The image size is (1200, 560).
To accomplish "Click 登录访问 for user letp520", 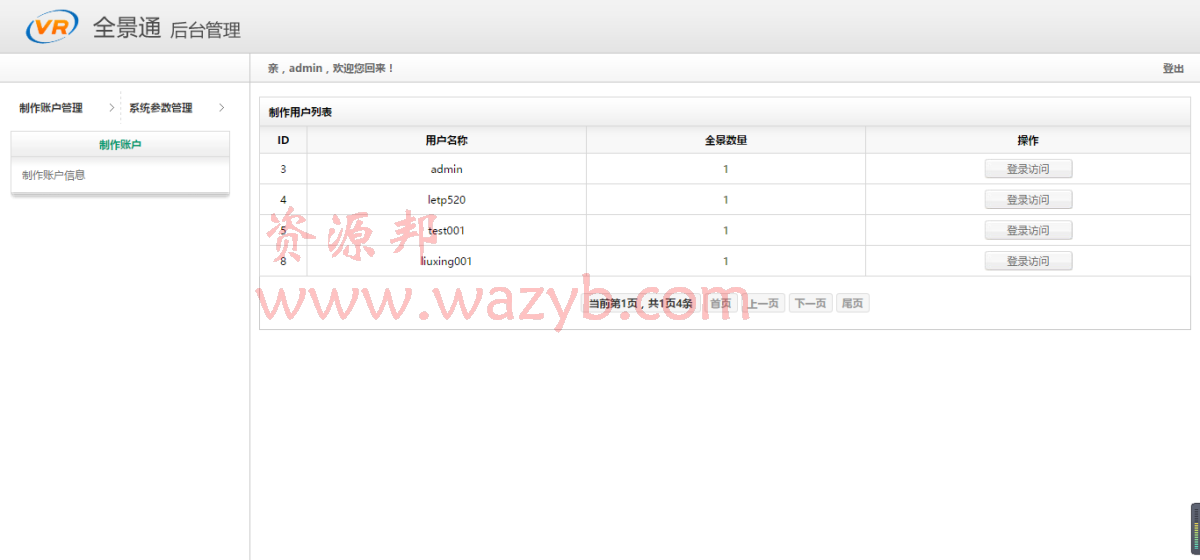I will [1028, 200].
